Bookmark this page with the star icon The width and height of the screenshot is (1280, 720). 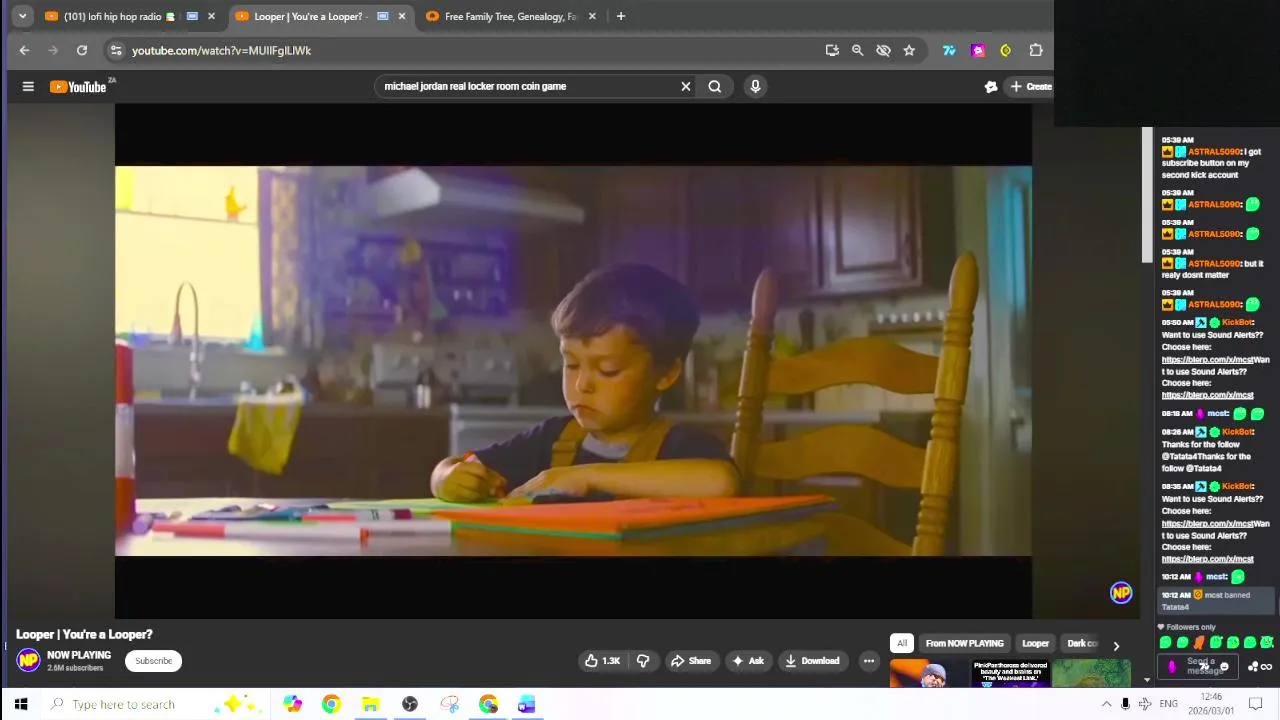908,50
